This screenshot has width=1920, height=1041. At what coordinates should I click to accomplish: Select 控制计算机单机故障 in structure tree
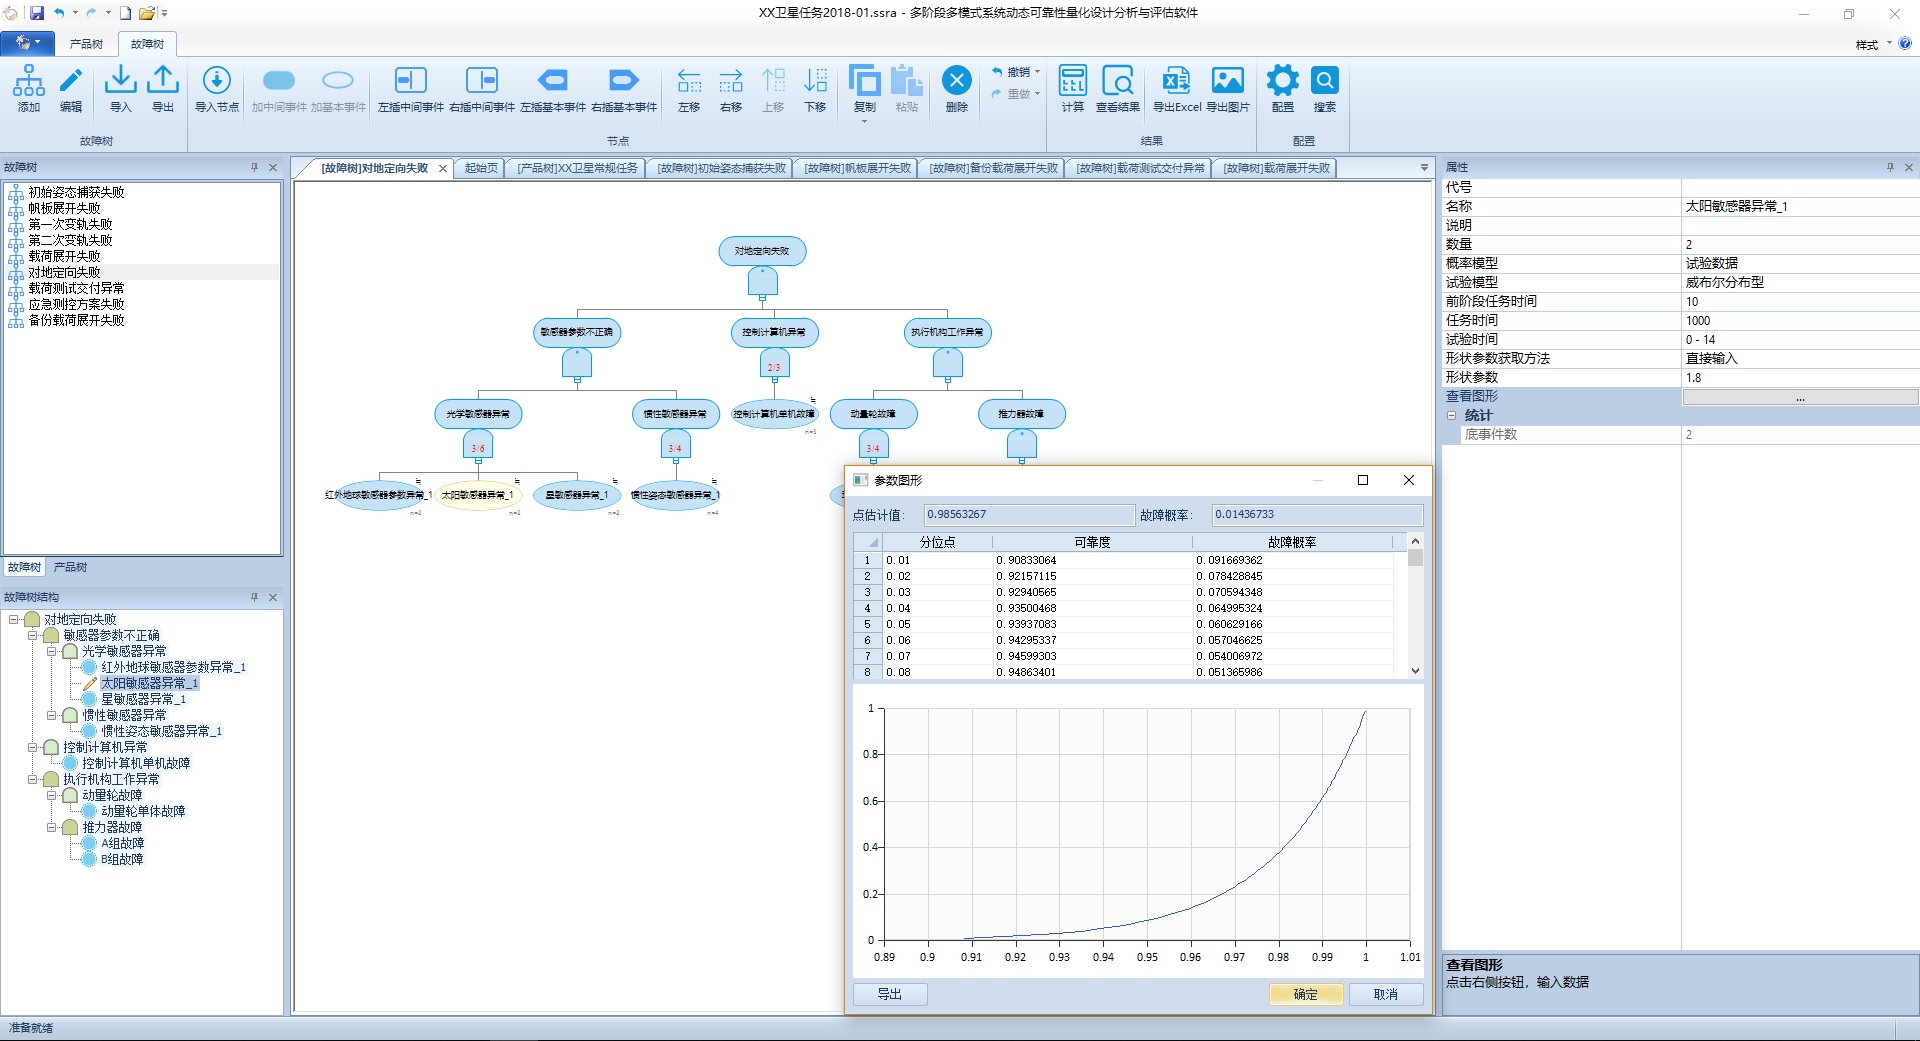(136, 763)
